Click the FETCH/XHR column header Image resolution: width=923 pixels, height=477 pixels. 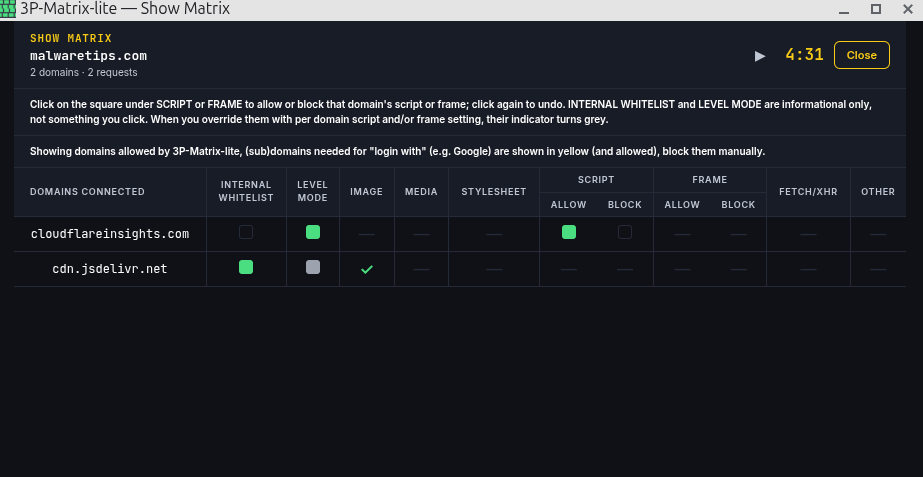[x=808, y=192]
